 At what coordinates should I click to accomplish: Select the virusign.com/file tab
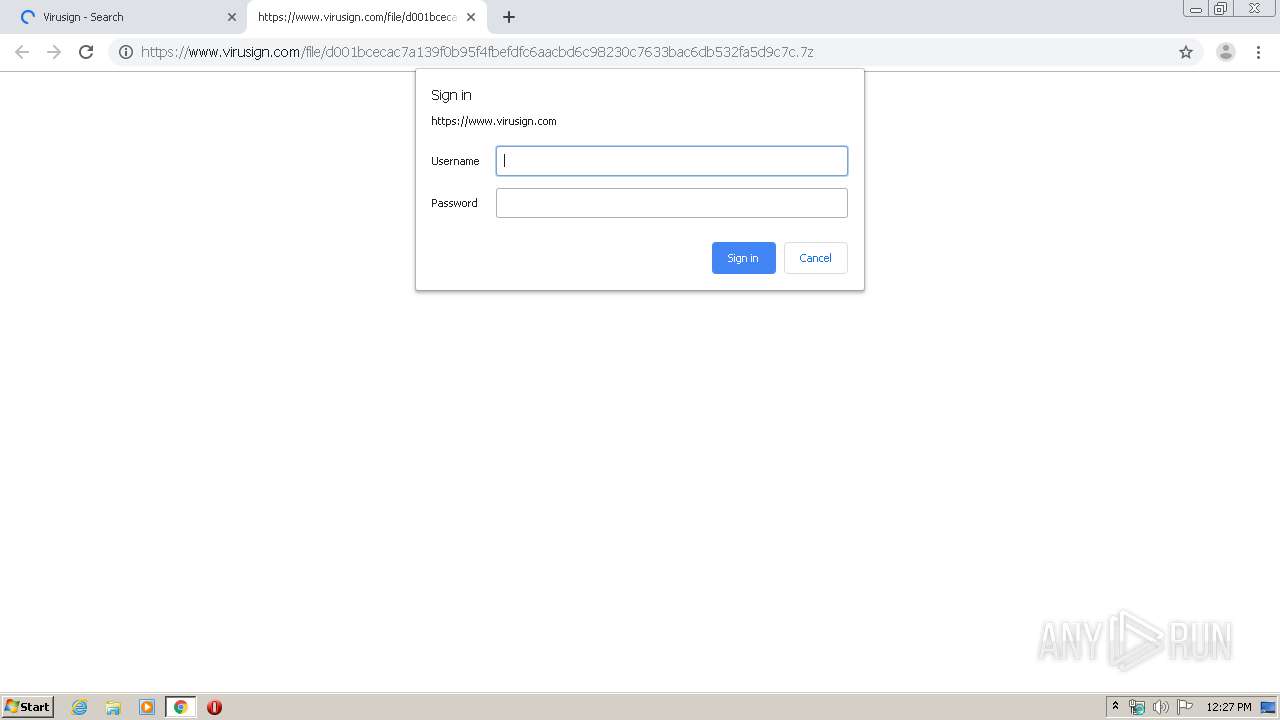click(366, 17)
